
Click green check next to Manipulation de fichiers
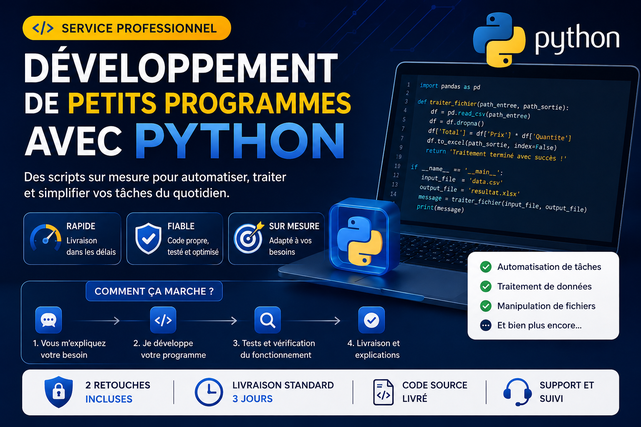(486, 306)
